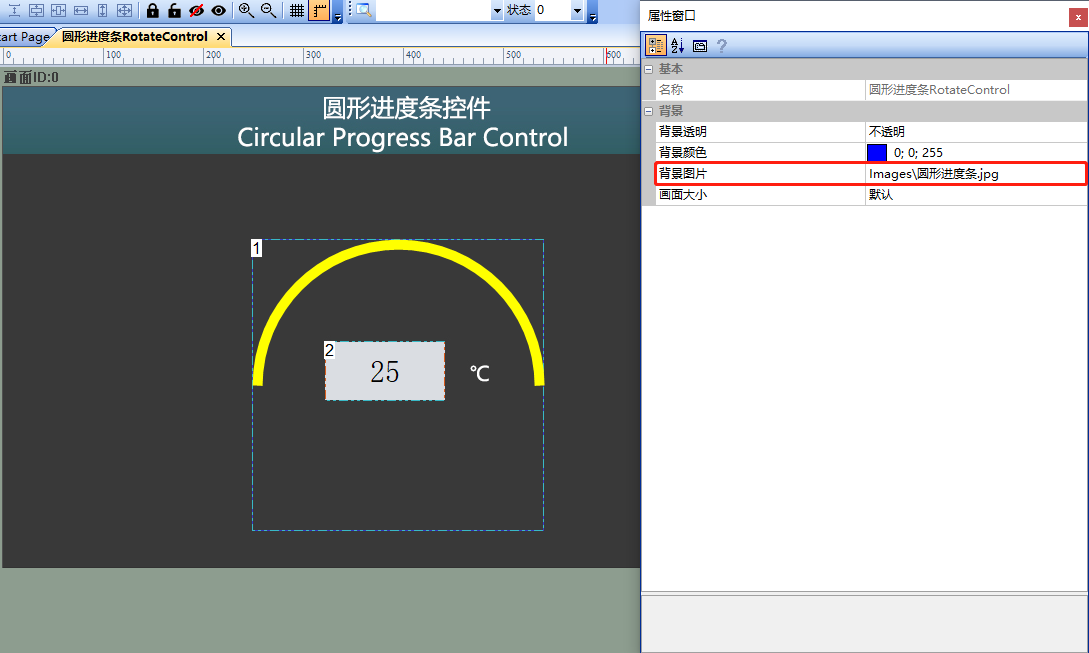Close the 属性窗口 panel
Image resolution: width=1089 pixels, height=653 pixels.
[1078, 17]
